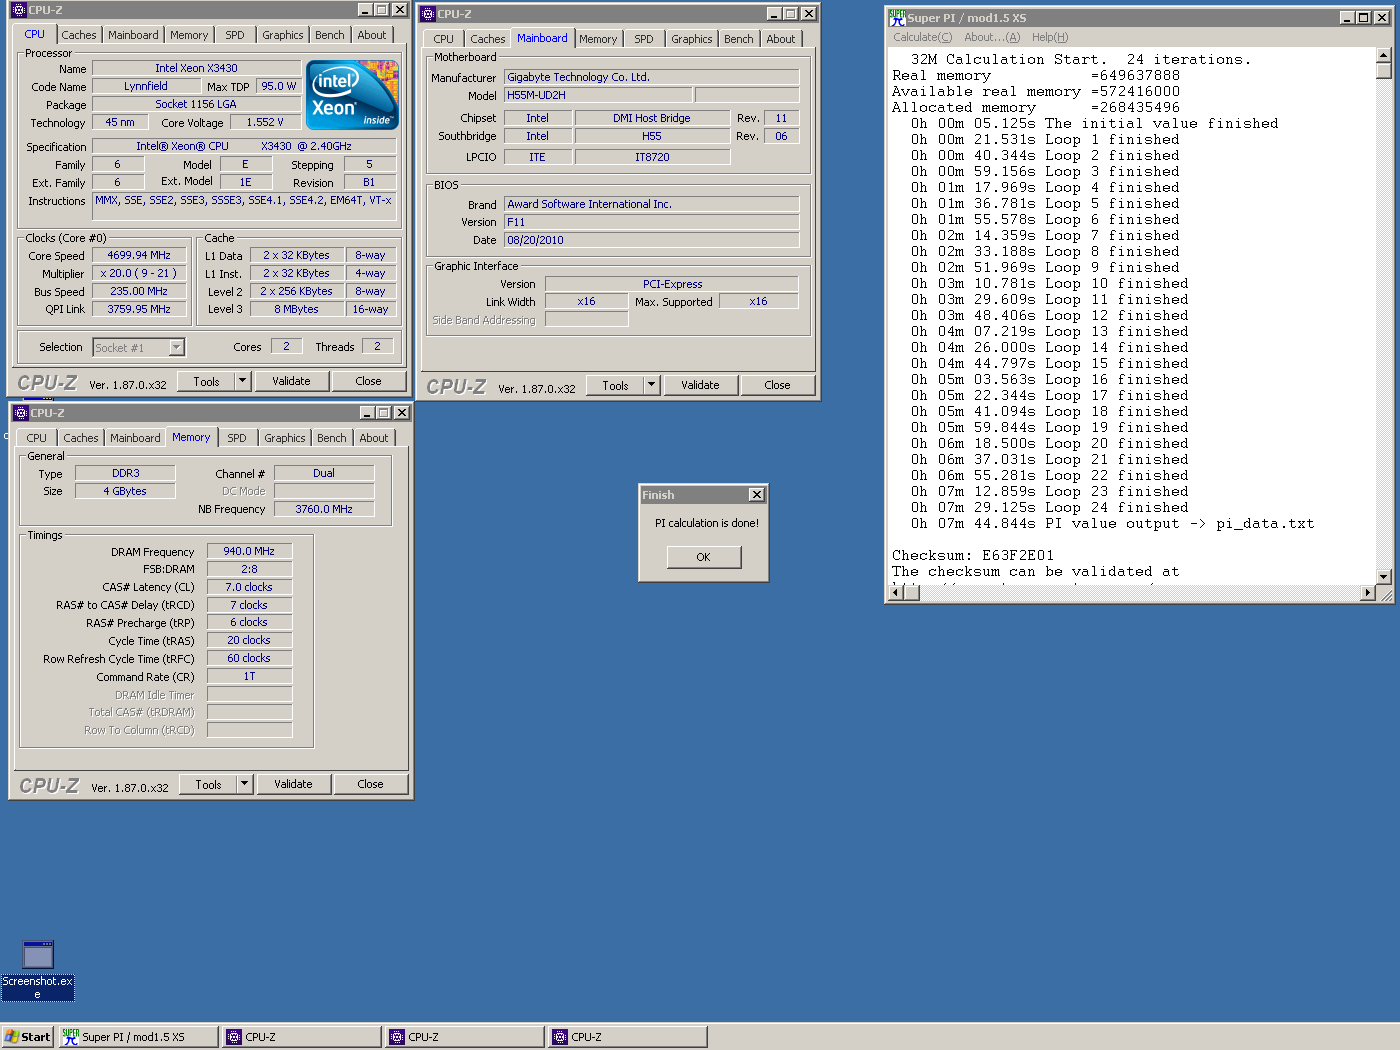The image size is (1400, 1050).
Task: Click the QPI Link 3759.95 MHz field
Action: (x=139, y=309)
